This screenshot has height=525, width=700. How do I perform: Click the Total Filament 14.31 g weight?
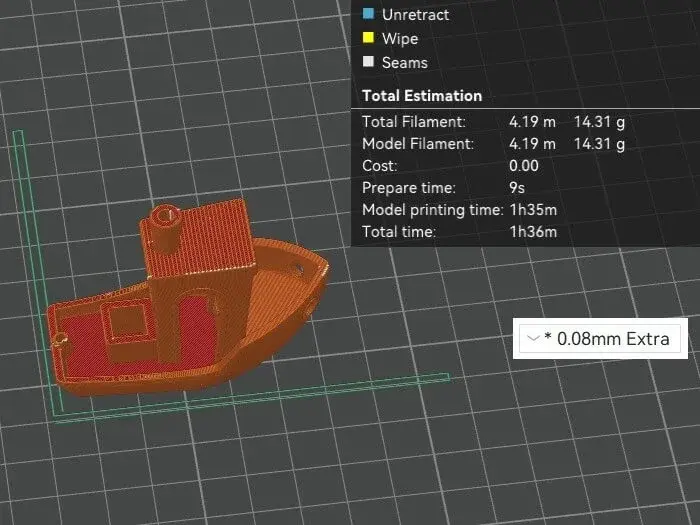pos(599,122)
